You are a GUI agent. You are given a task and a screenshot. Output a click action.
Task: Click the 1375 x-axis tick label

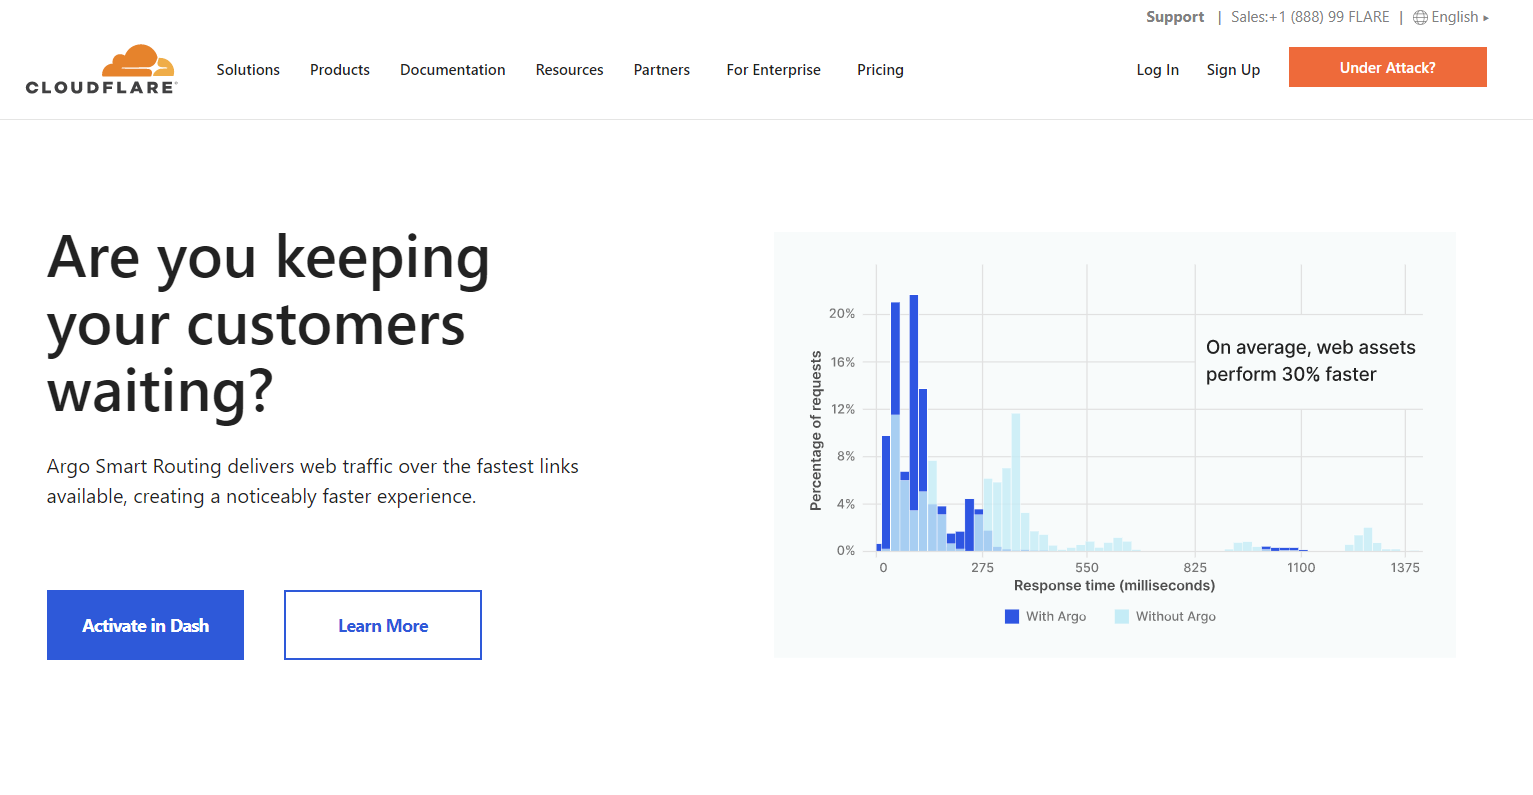tap(1405, 568)
